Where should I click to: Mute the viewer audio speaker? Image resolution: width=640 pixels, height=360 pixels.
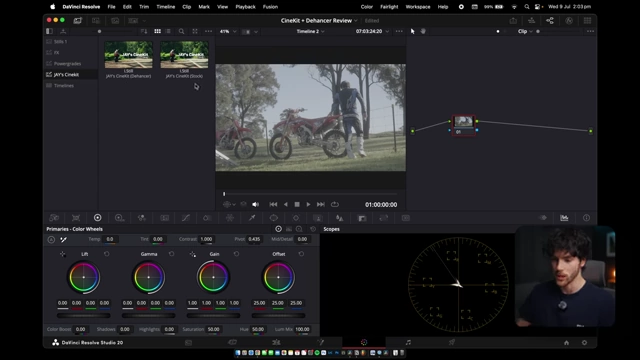tap(256, 204)
